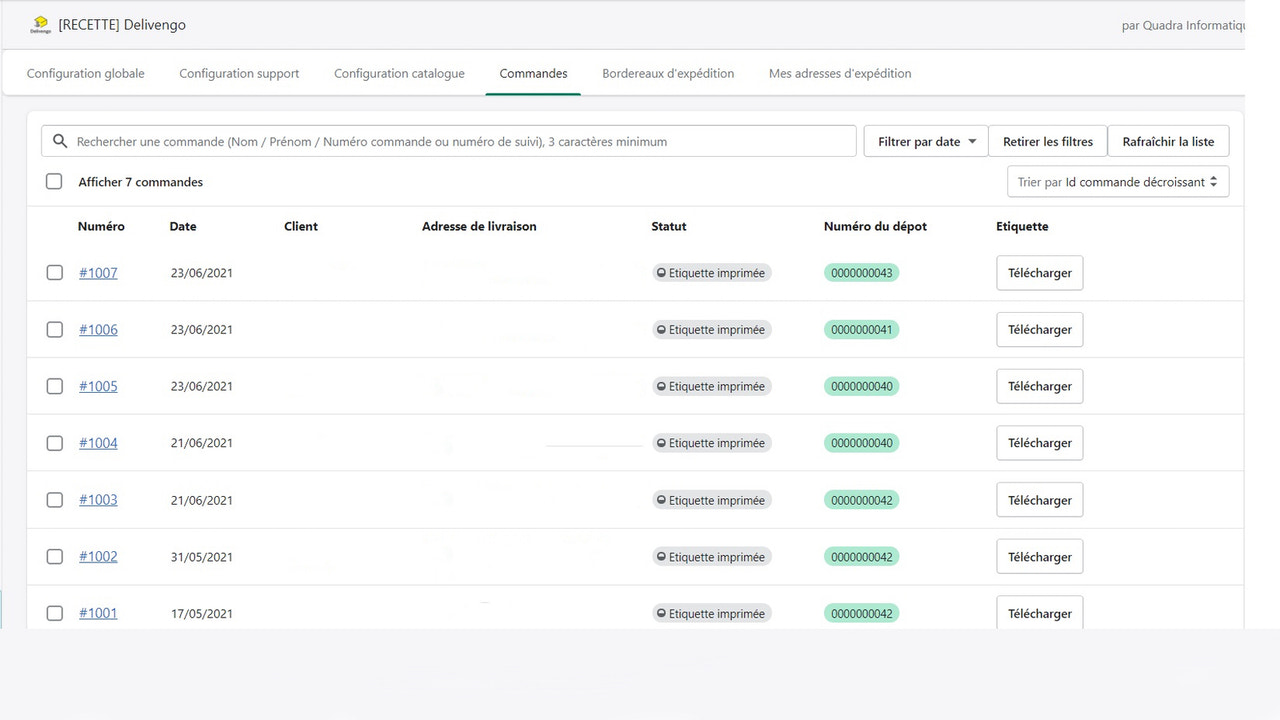Check the box for order #1003

click(55, 500)
